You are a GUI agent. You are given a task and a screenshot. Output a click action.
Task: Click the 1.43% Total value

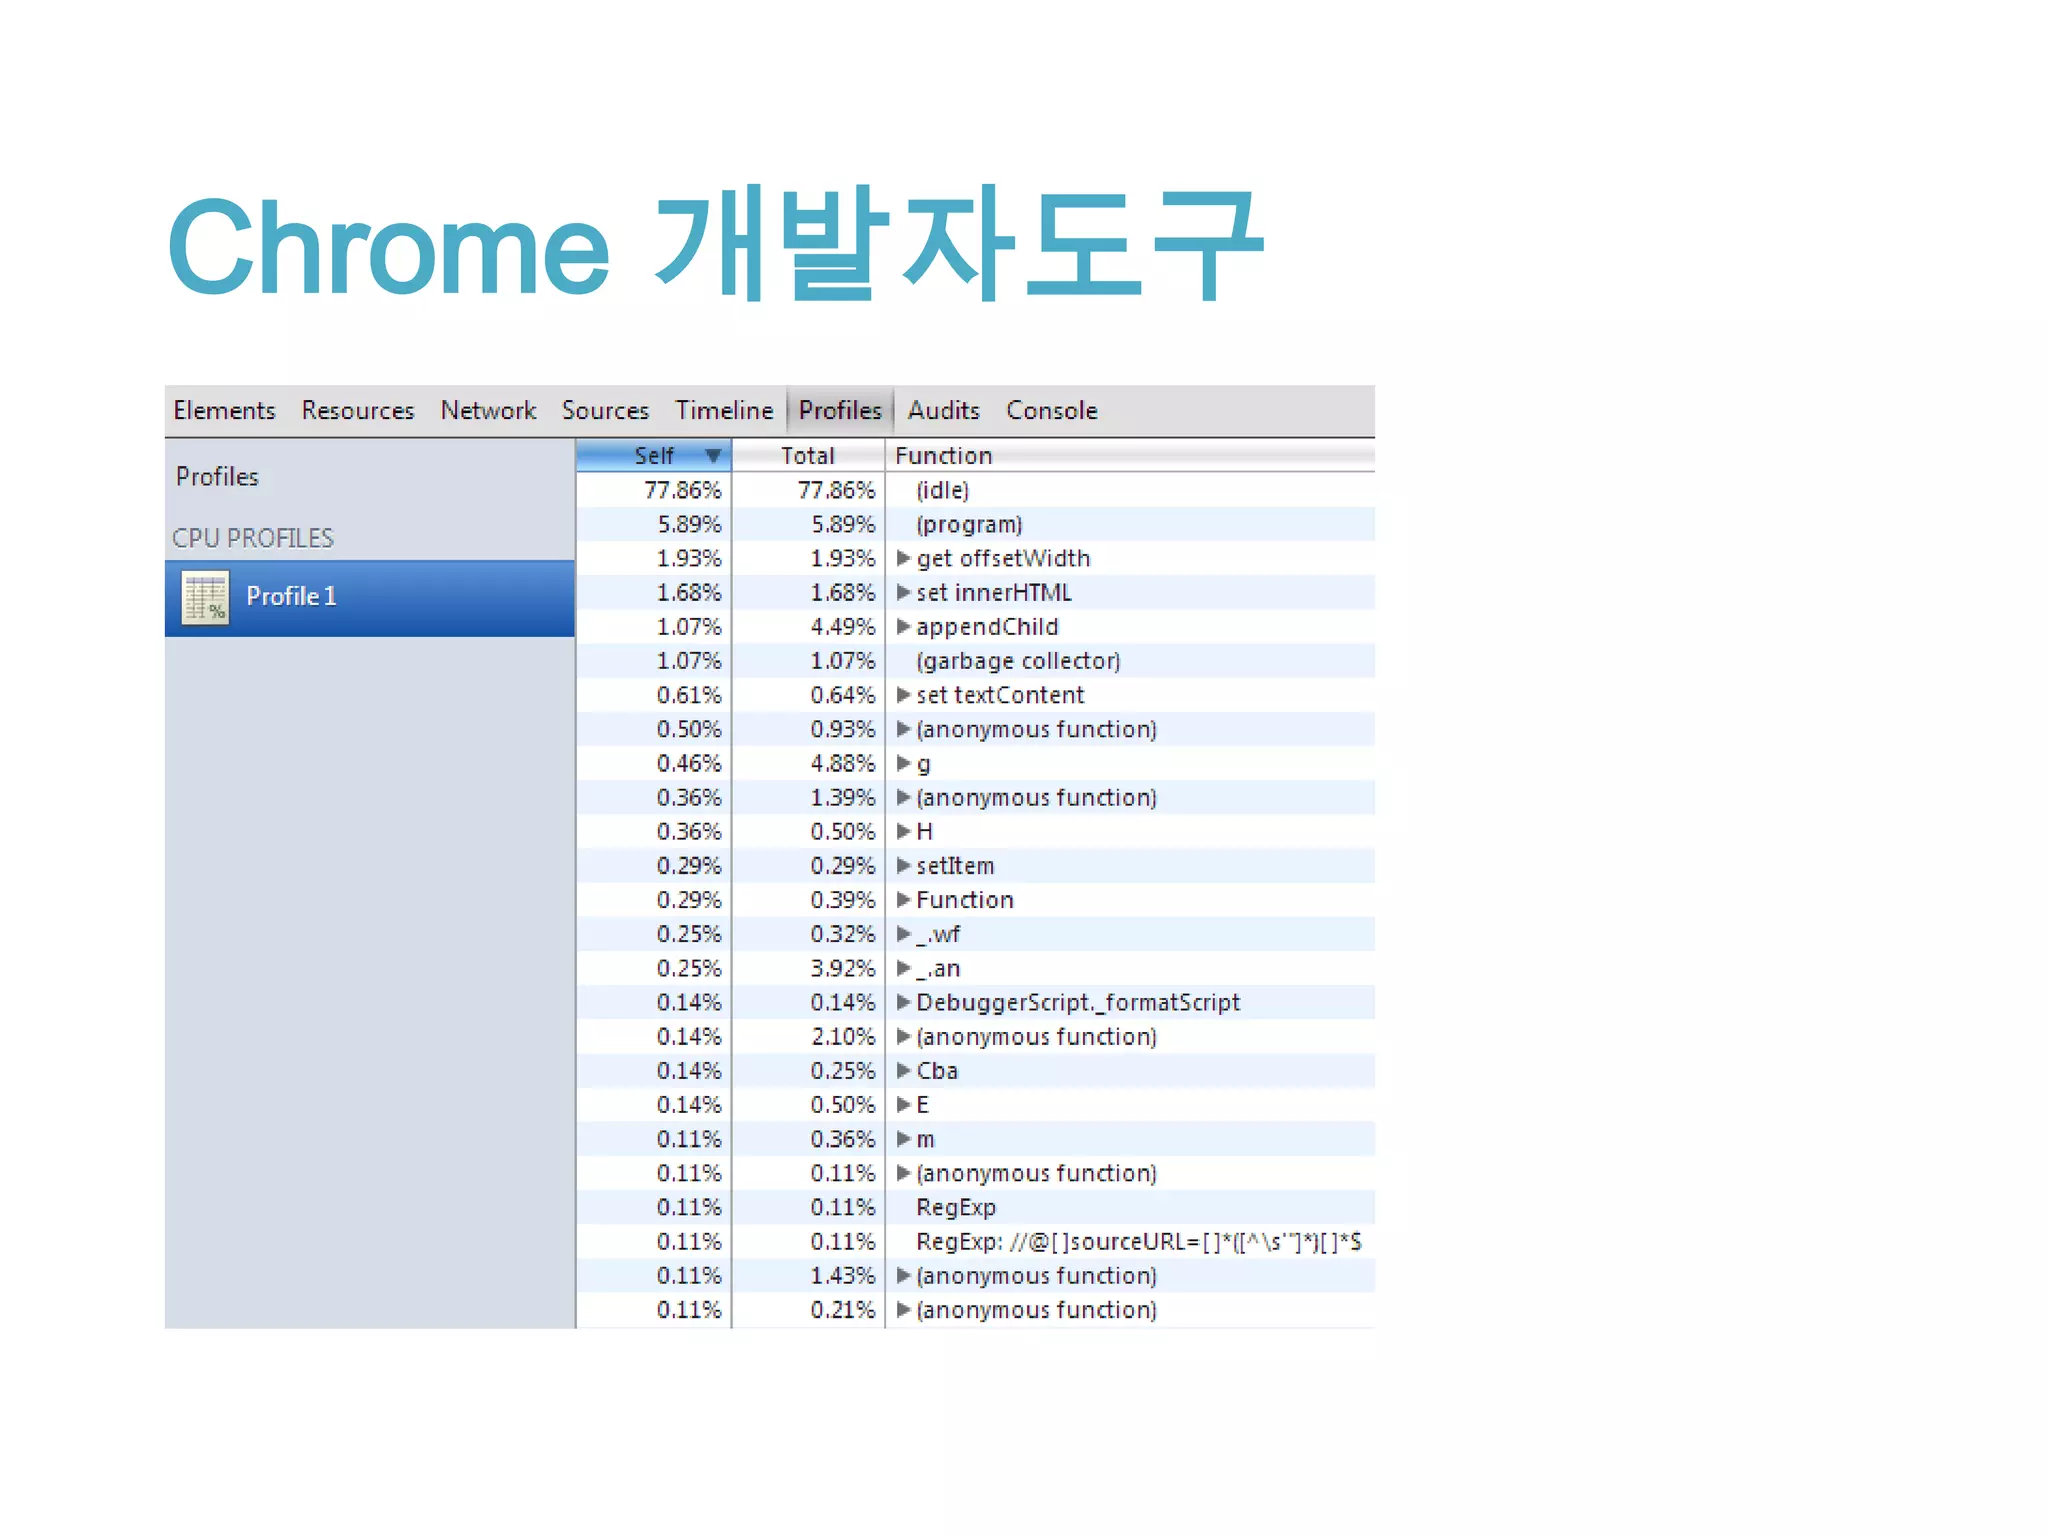[x=842, y=1276]
